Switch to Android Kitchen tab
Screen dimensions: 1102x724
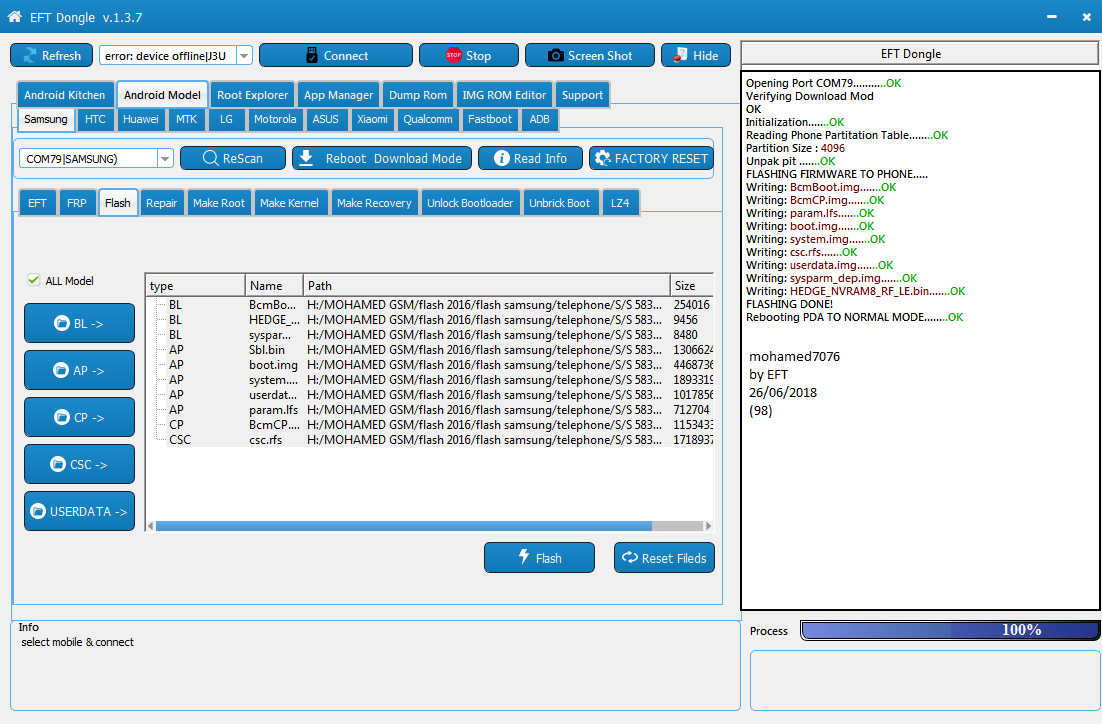tap(65, 95)
